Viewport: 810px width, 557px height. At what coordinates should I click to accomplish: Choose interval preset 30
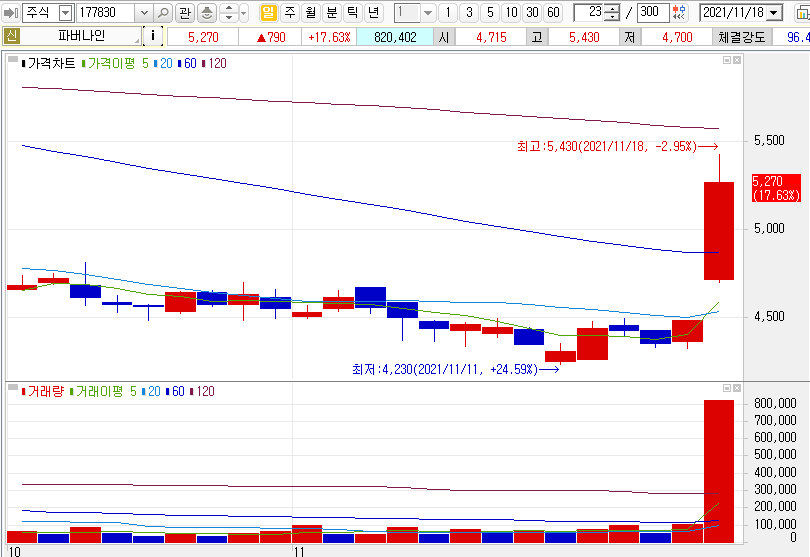pyautogui.click(x=532, y=12)
